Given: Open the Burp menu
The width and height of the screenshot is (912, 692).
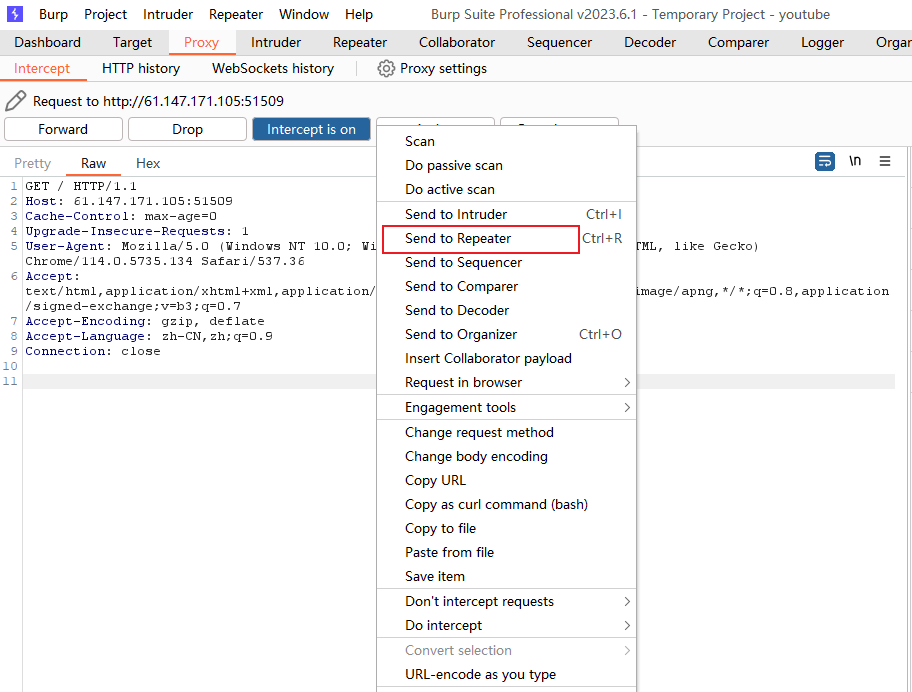Looking at the screenshot, I should [x=54, y=15].
